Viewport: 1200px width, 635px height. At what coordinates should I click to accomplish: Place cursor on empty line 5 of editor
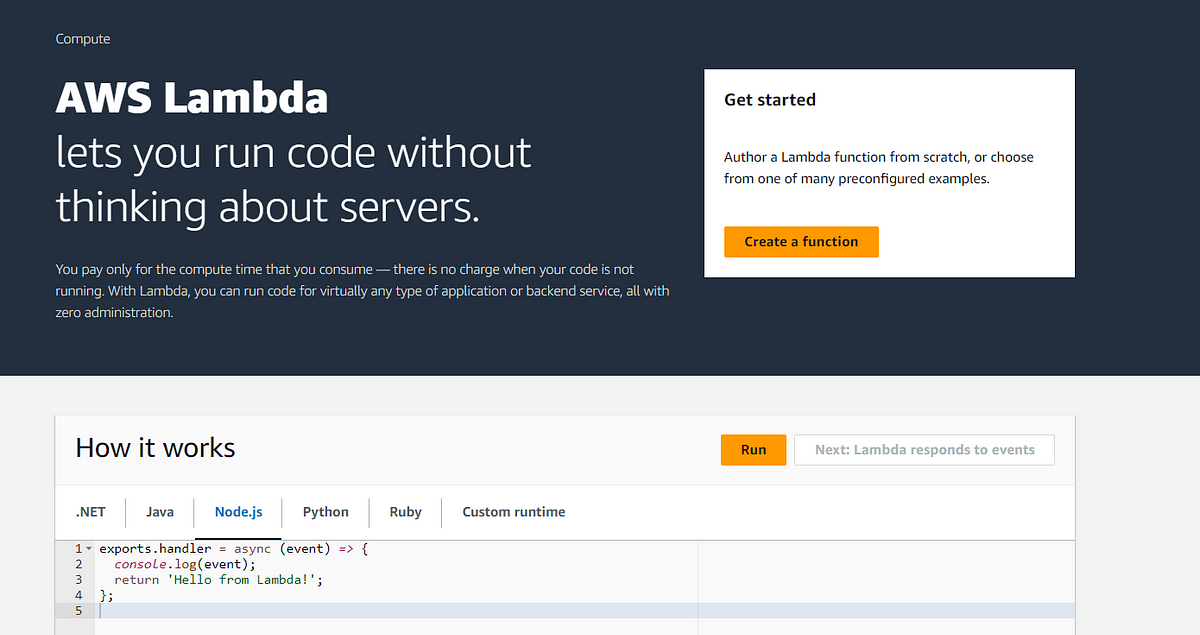click(585, 610)
